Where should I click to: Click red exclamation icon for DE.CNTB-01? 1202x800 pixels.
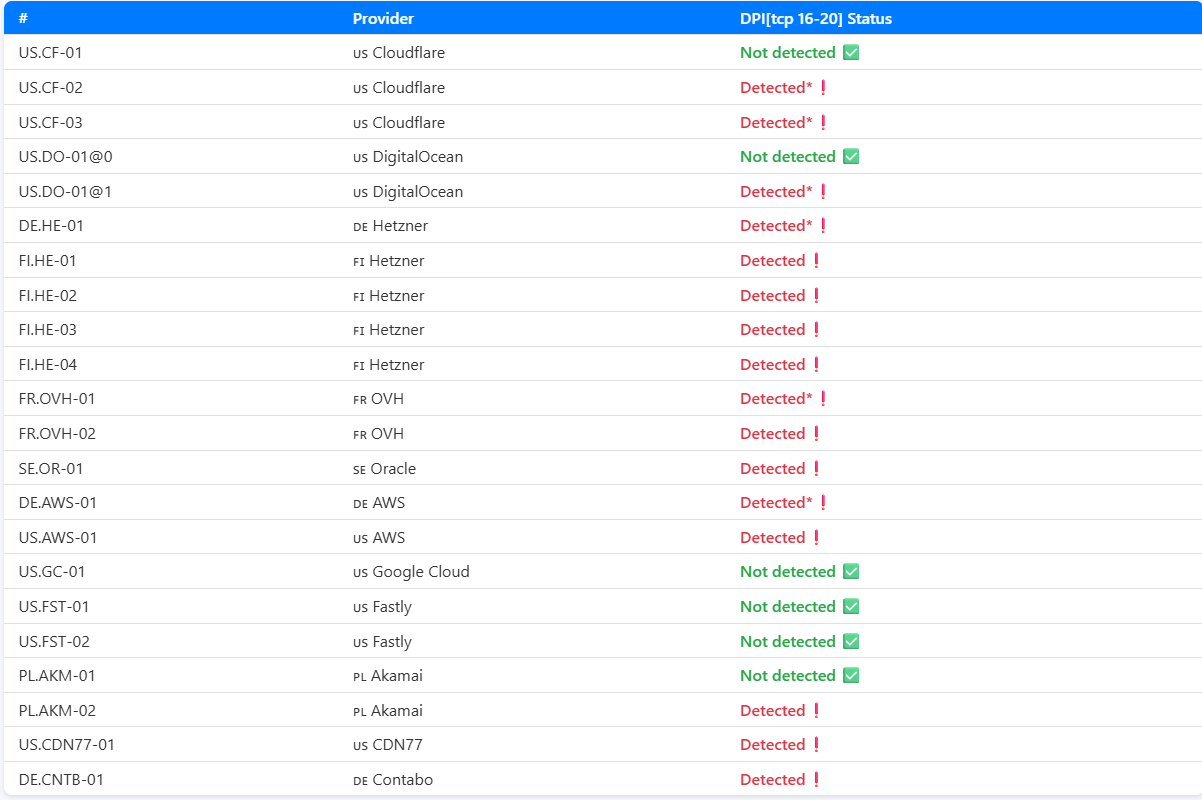(x=816, y=780)
